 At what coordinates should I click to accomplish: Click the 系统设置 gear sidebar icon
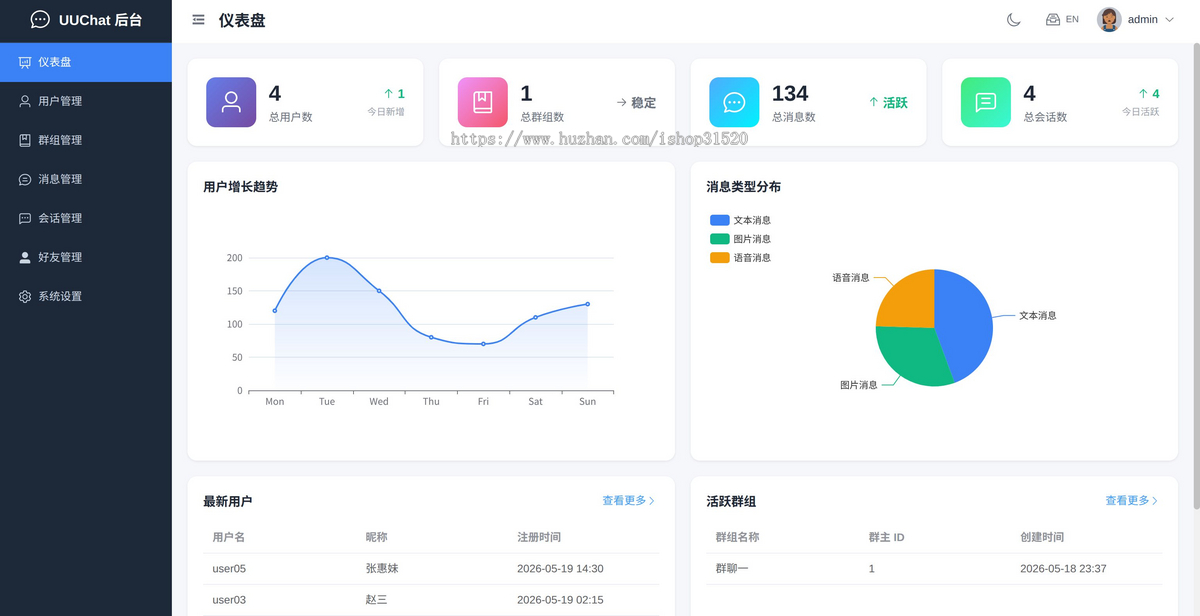point(25,296)
